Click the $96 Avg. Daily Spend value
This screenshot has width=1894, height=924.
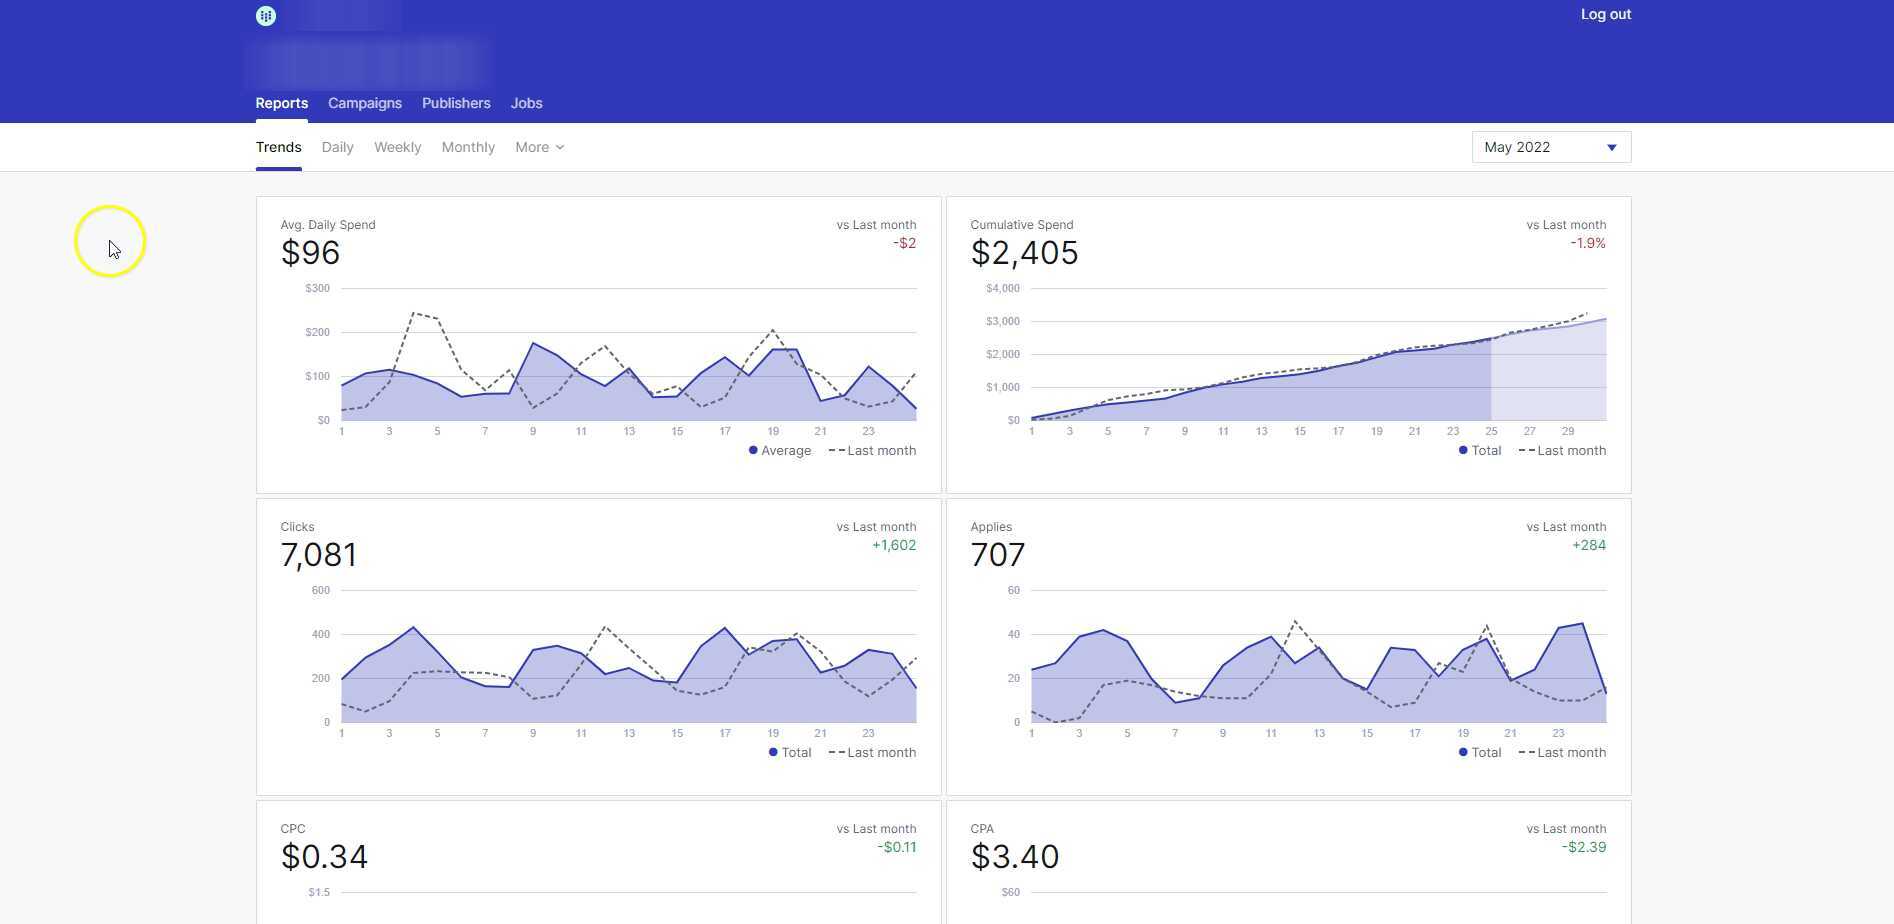310,253
